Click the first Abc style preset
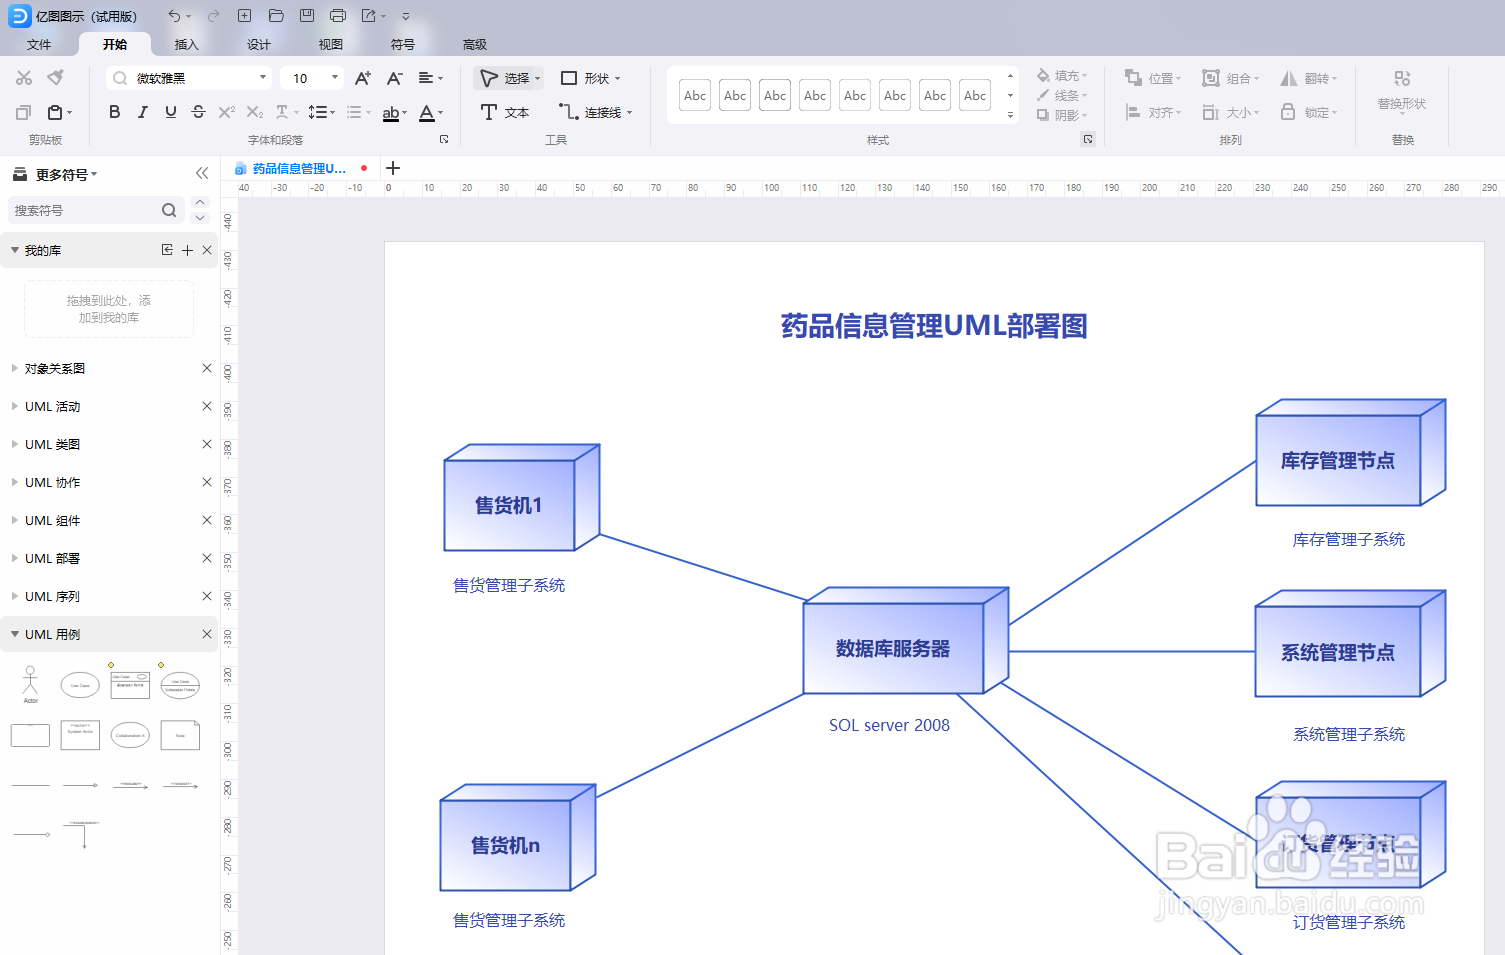1505x955 pixels. pos(694,94)
